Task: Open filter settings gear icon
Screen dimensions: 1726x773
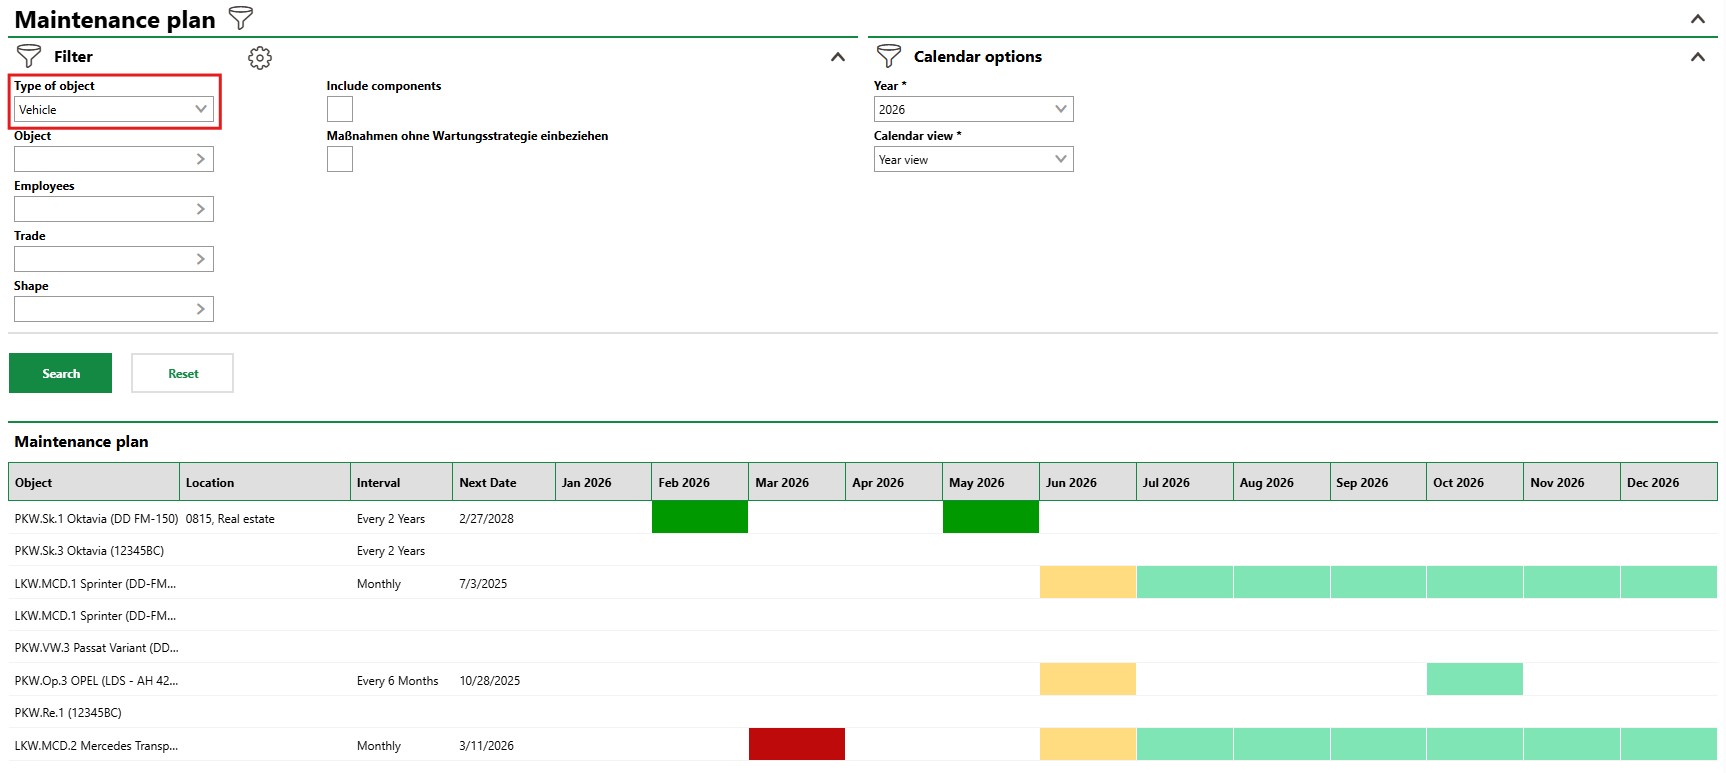Action: click(x=260, y=58)
